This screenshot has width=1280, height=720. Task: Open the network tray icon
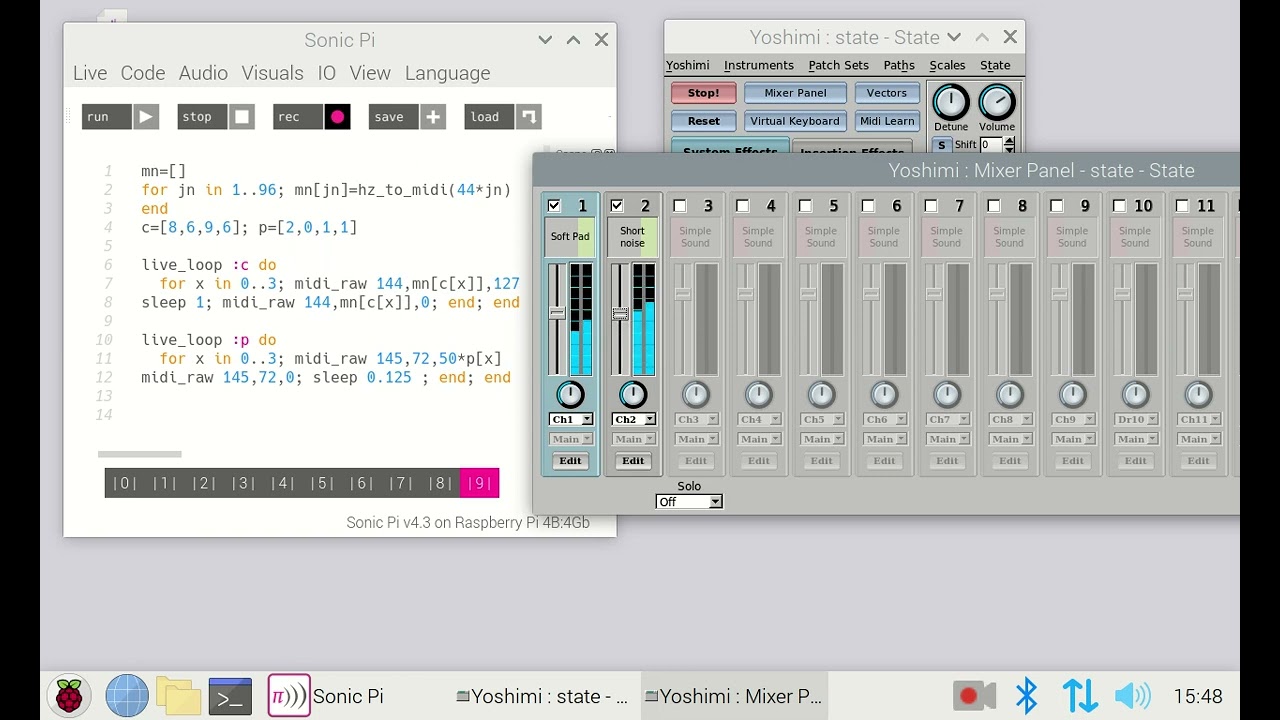pyautogui.click(x=1080, y=696)
